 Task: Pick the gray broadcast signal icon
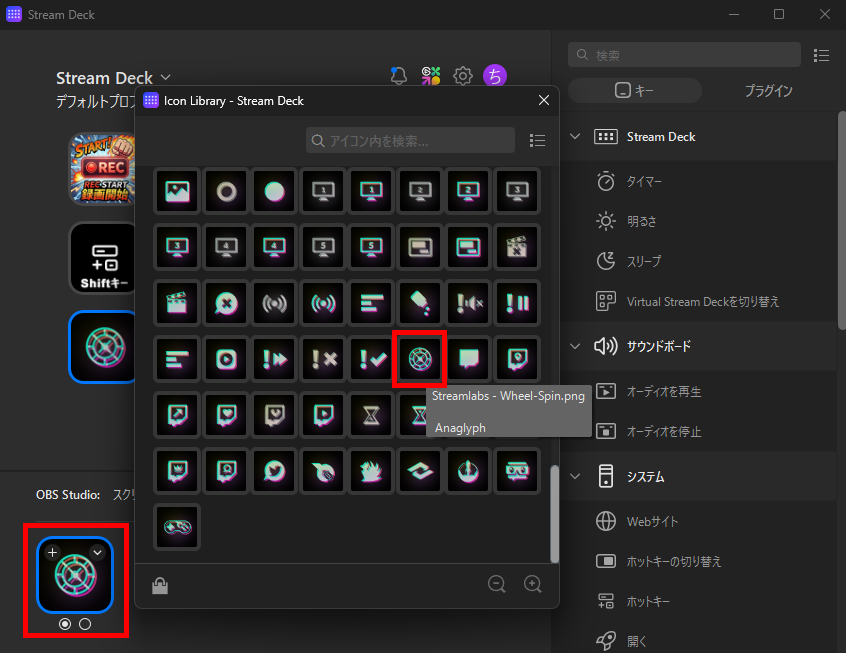[275, 303]
